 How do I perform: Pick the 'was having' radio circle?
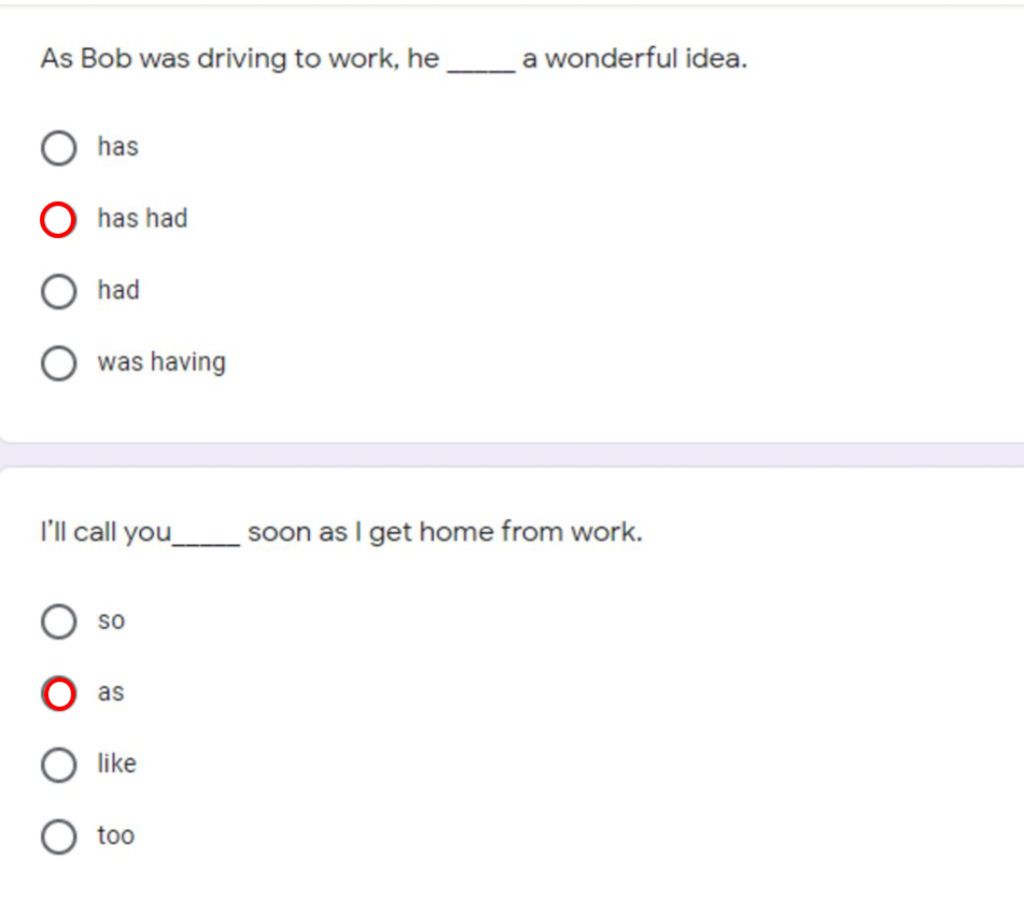point(59,363)
